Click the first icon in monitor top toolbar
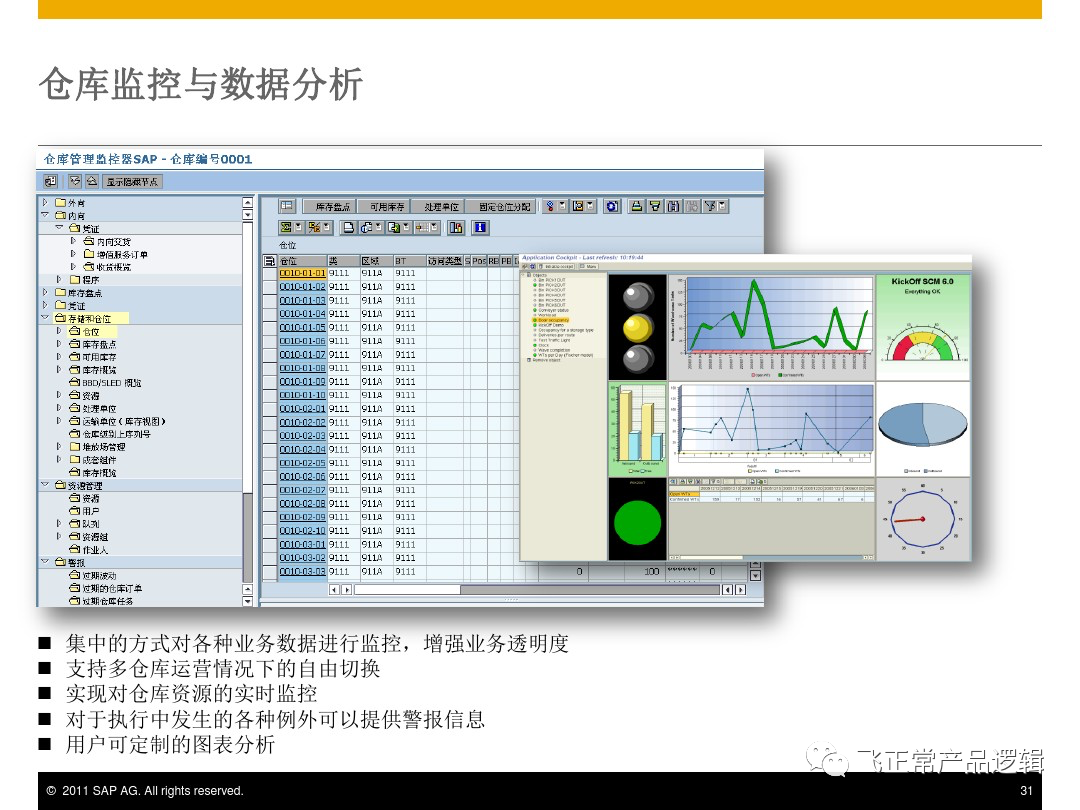Viewport: 1080px width, 810px height. click(50, 181)
